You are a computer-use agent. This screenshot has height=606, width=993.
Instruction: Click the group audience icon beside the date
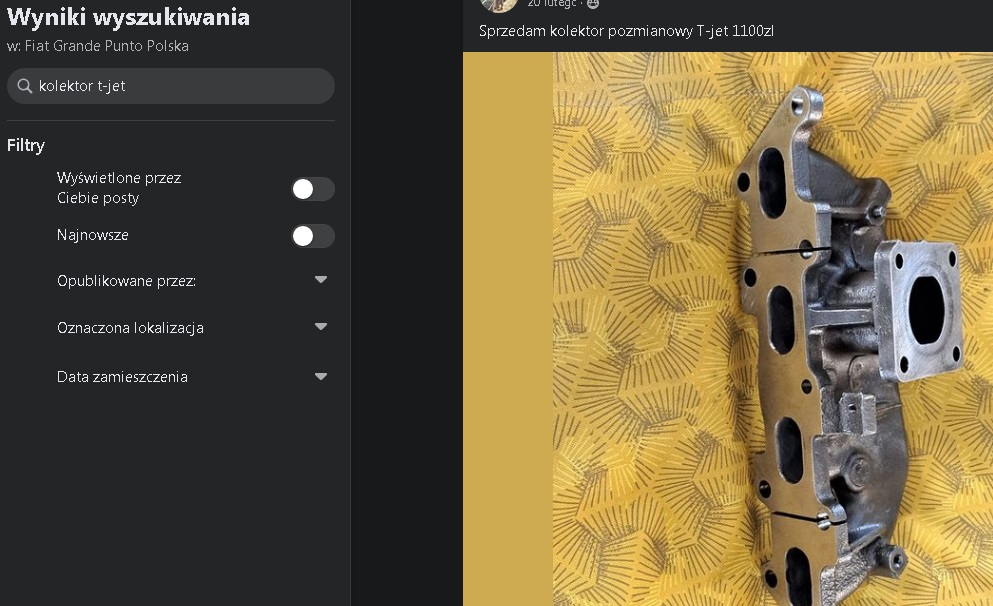[593, 4]
